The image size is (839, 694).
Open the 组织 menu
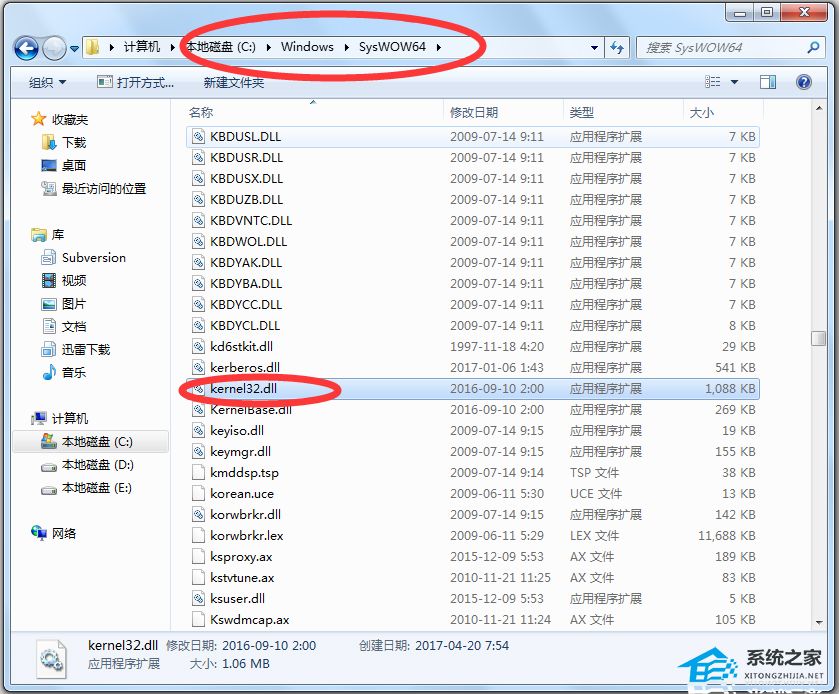click(47, 82)
